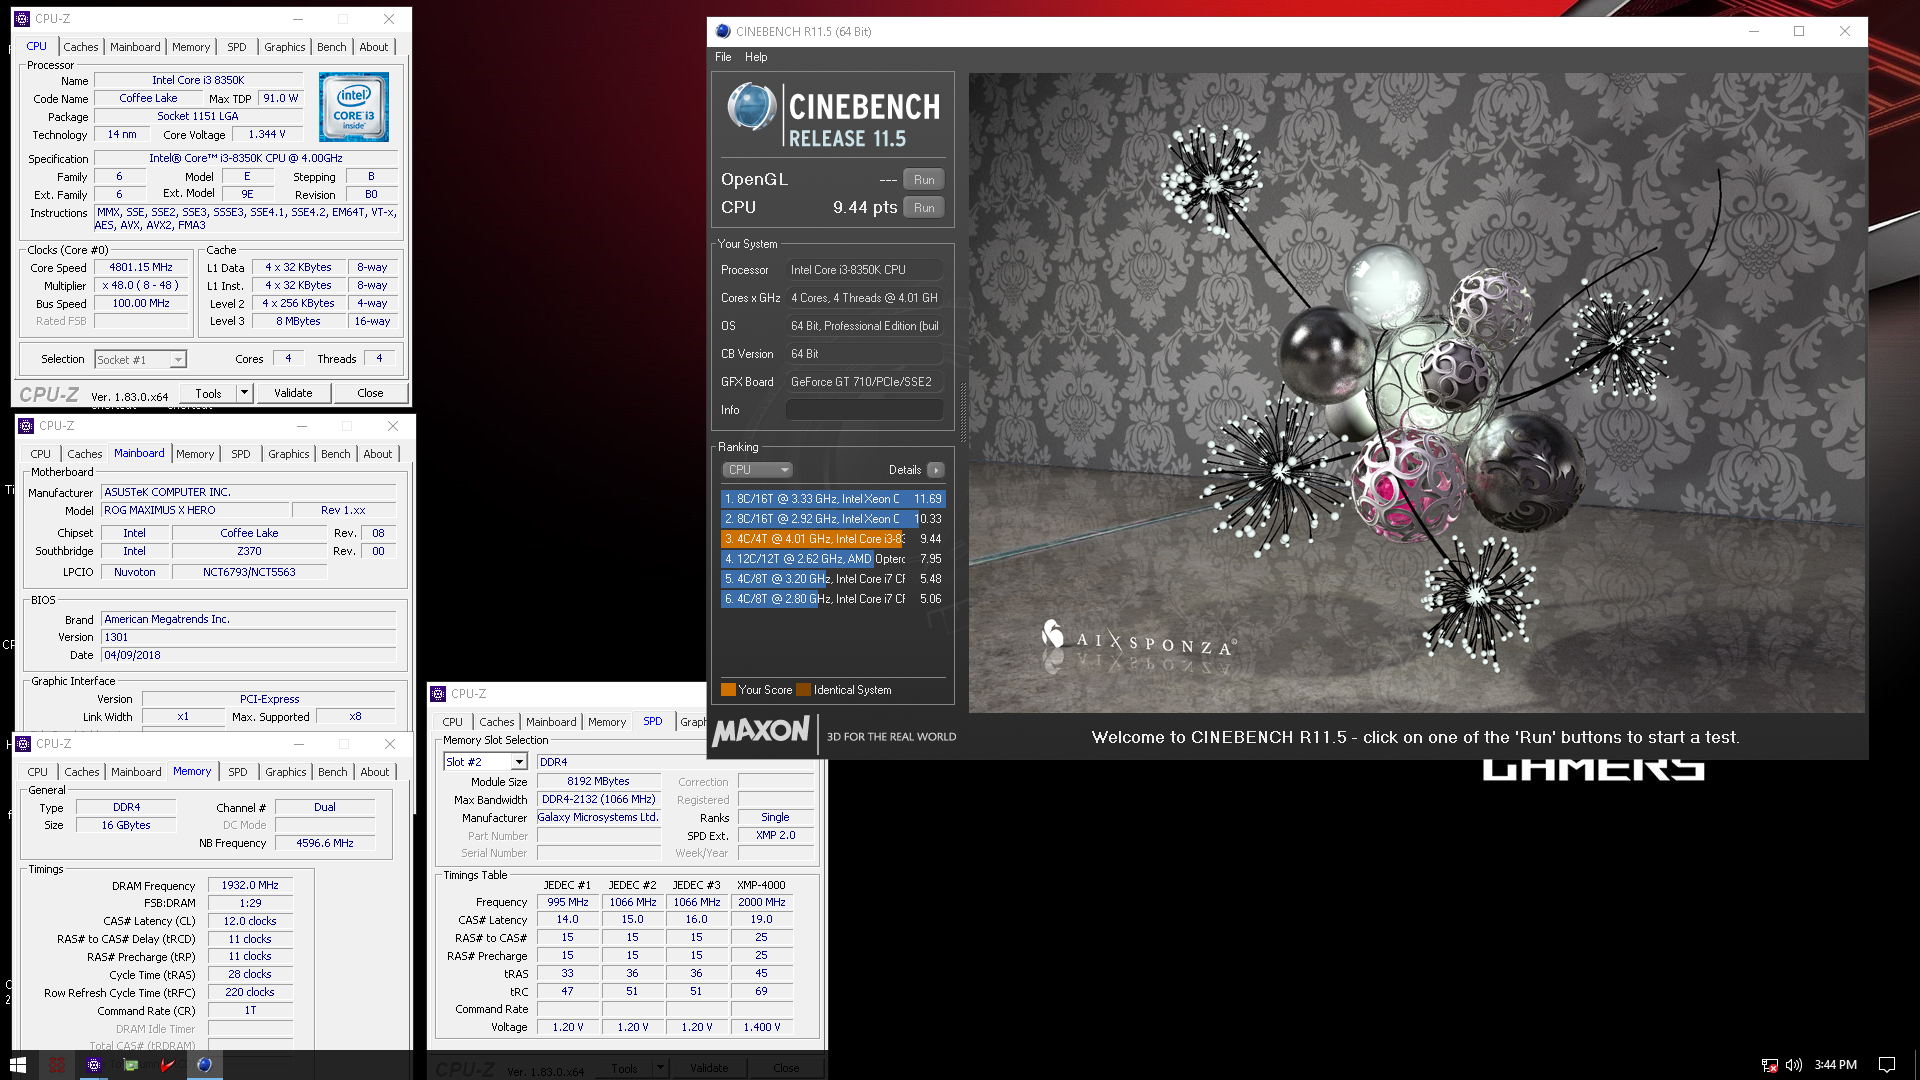Open the Cinebench Help menu

(x=756, y=57)
